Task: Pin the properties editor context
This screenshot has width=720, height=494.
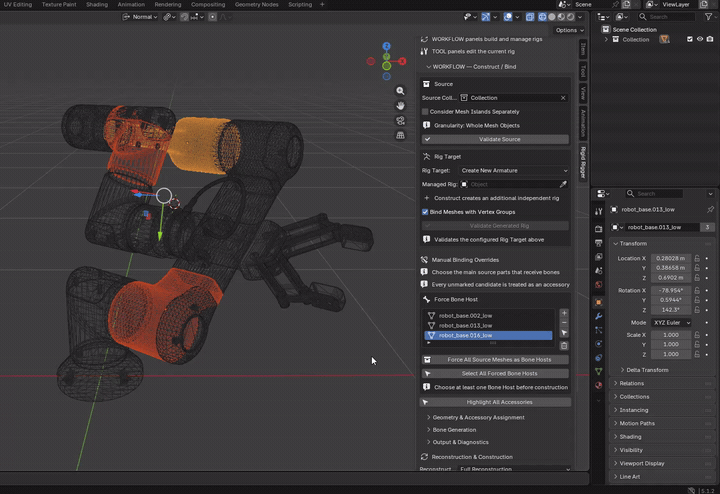Action: 710,209
